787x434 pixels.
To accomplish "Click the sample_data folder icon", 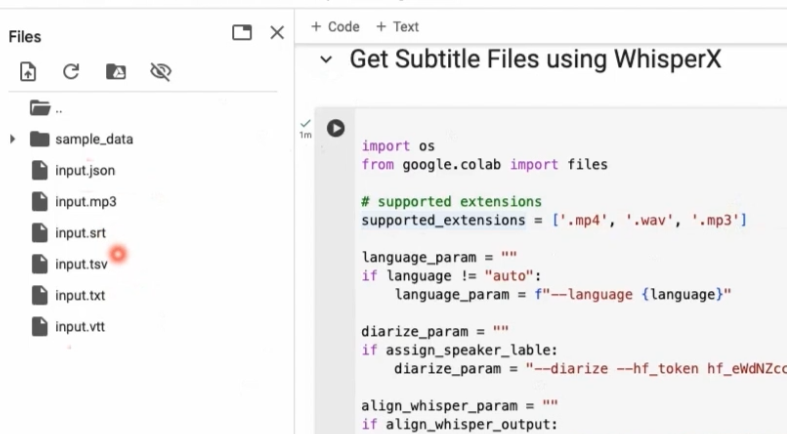I will 40,139.
